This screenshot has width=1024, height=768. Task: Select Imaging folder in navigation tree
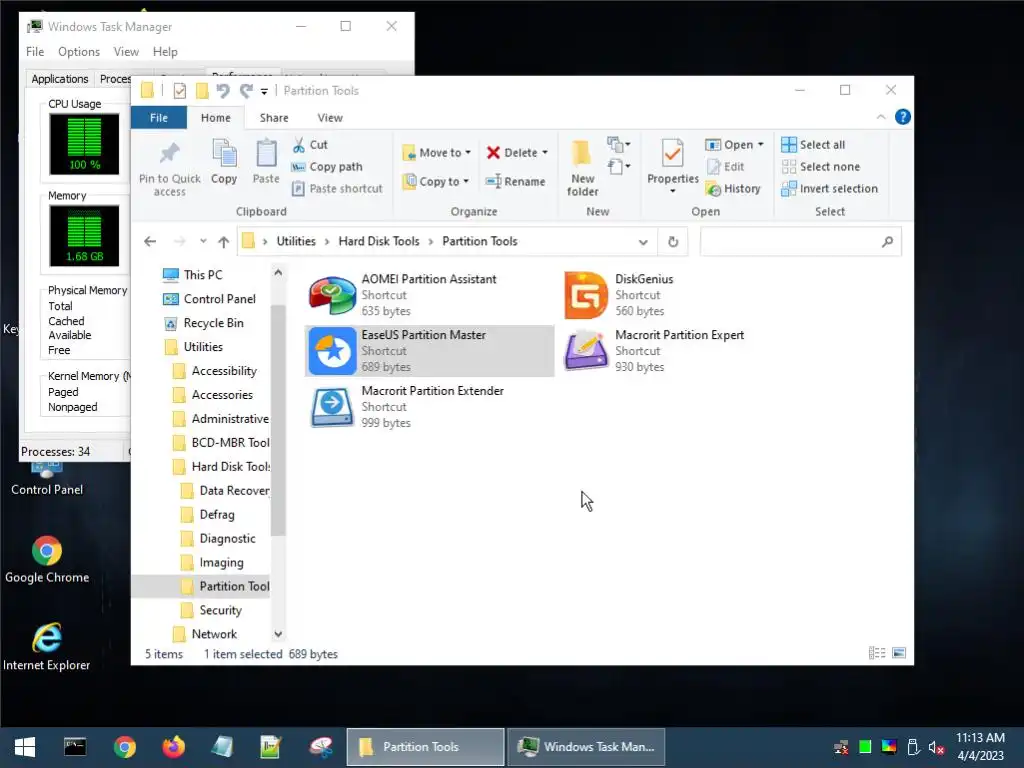221,562
